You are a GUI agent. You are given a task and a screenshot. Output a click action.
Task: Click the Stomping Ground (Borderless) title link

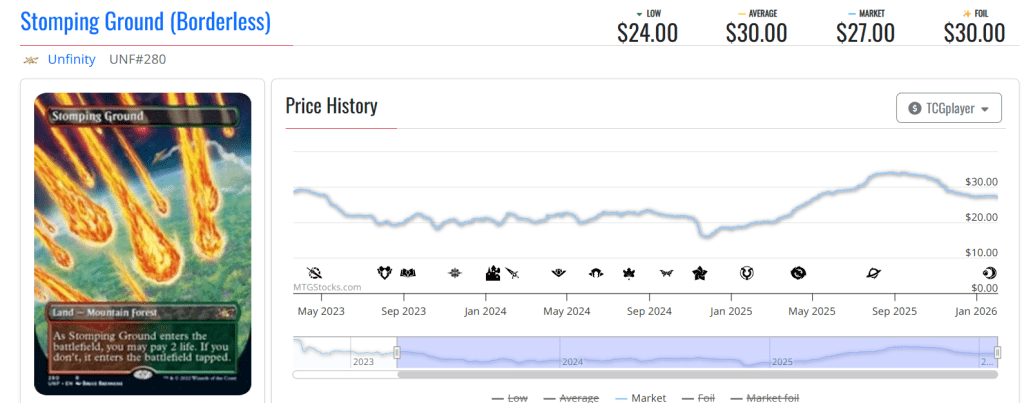pyautogui.click(x=145, y=21)
